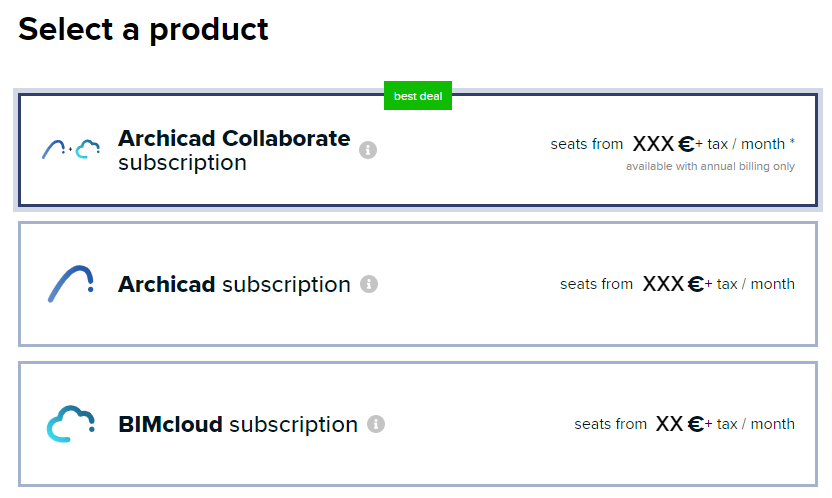Screen dimensions: 832x498
Task: Pick the BIMcloud subscription product card
Action: 418,424
